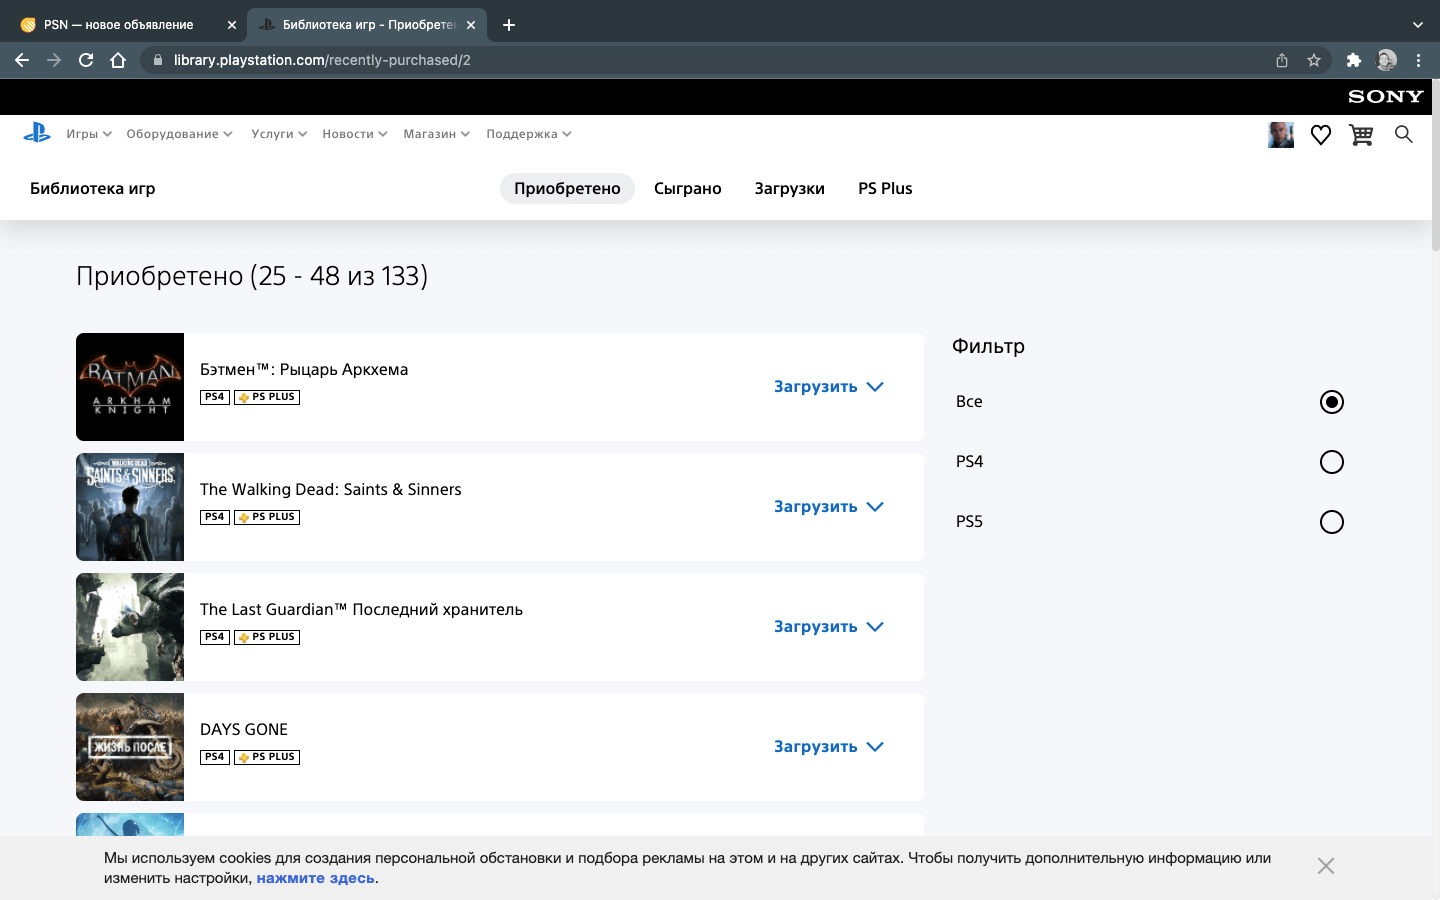
Task: Open Chrome three-dot menu
Action: click(1418, 60)
